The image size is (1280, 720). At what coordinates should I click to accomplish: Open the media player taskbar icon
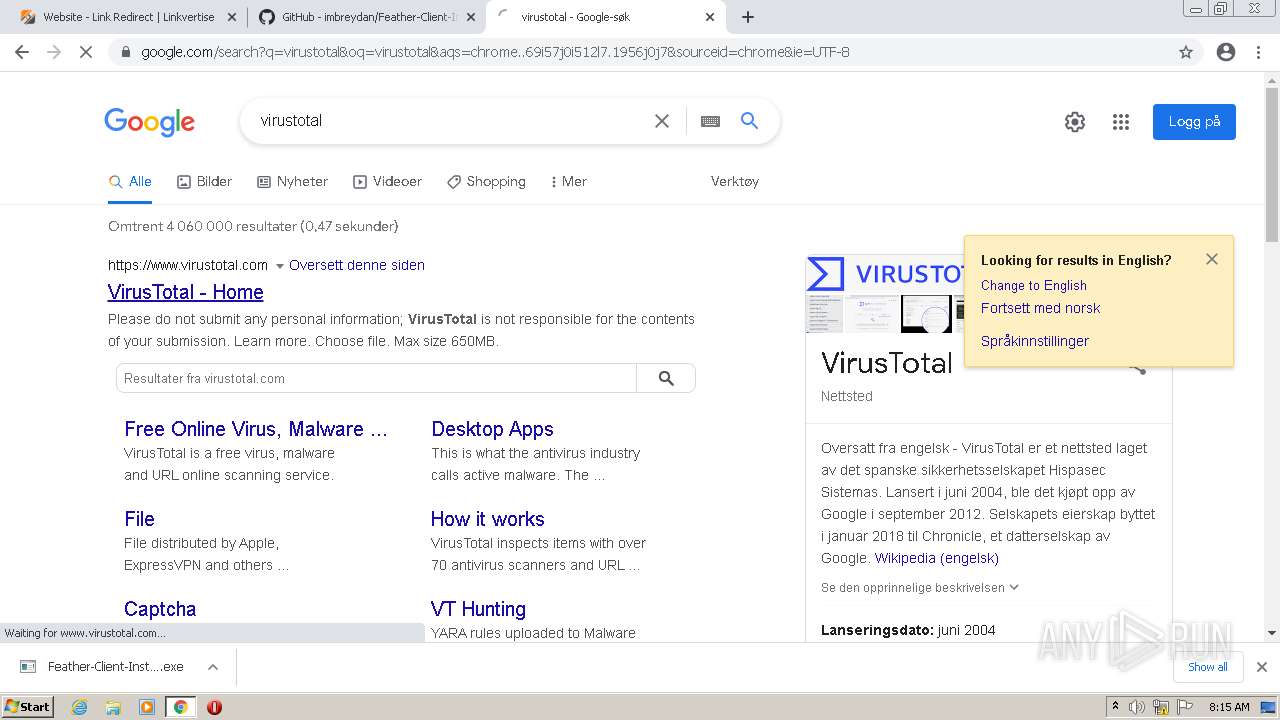[147, 707]
